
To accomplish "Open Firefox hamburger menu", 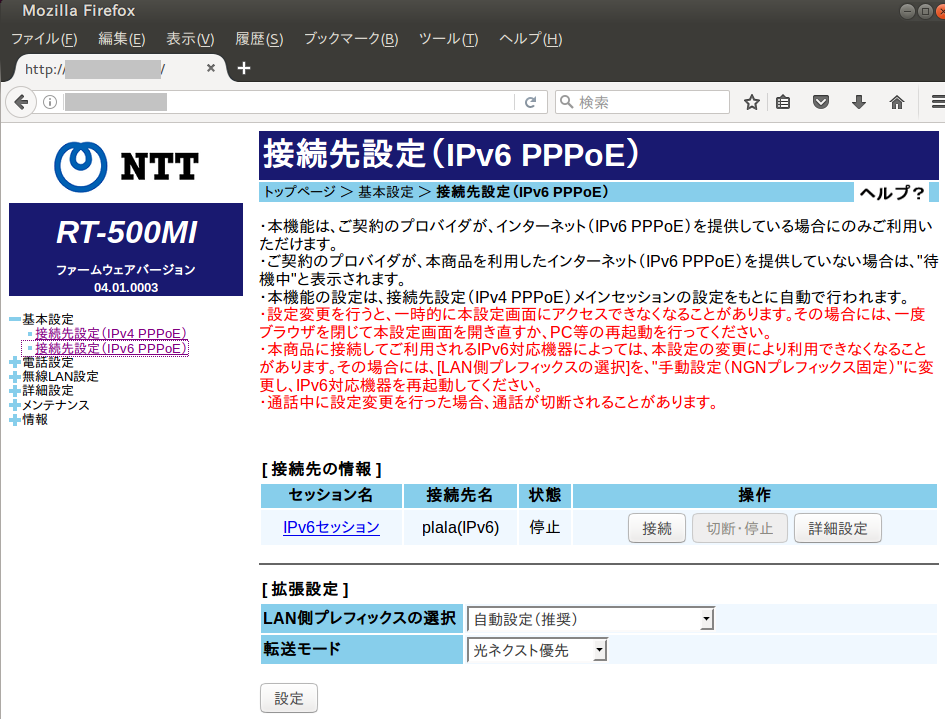I will [x=938, y=102].
